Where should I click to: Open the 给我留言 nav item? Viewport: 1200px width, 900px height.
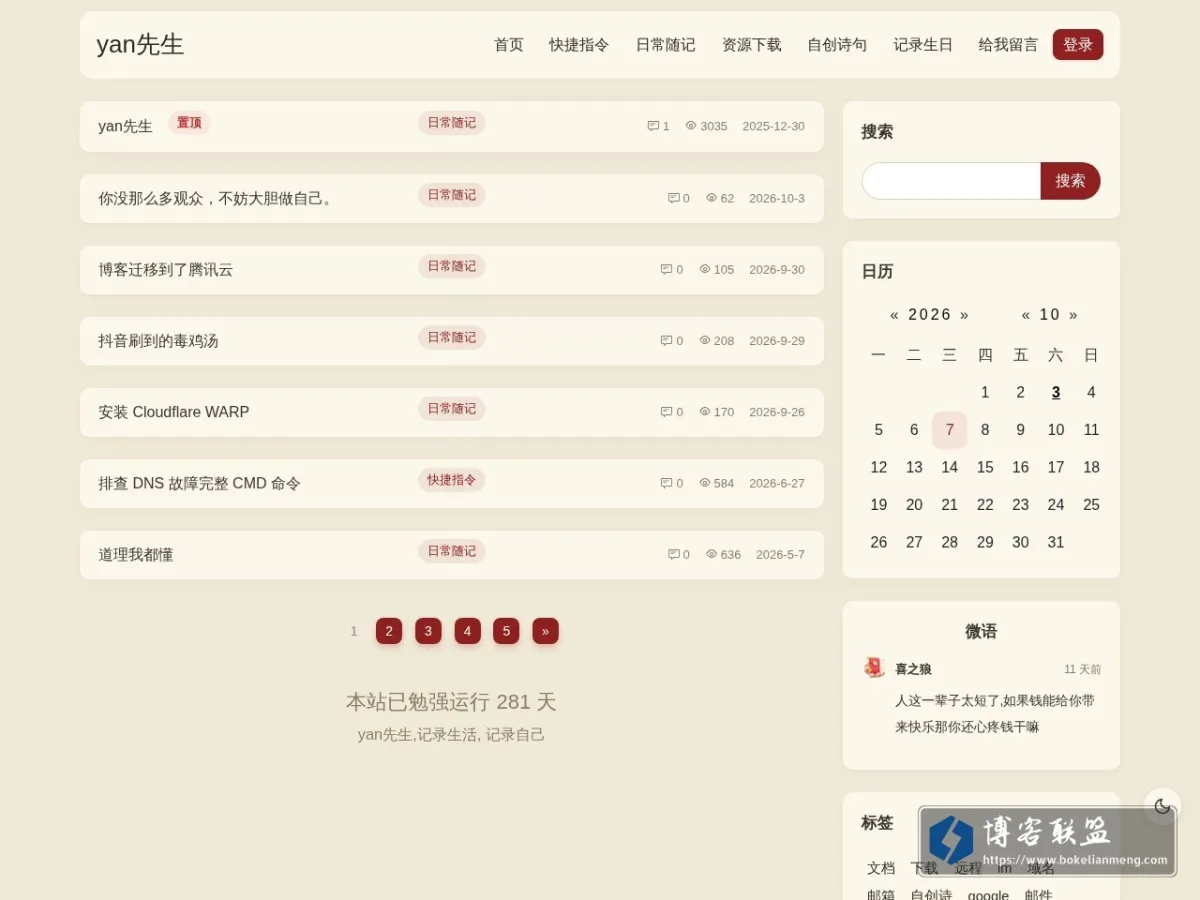(x=1008, y=45)
